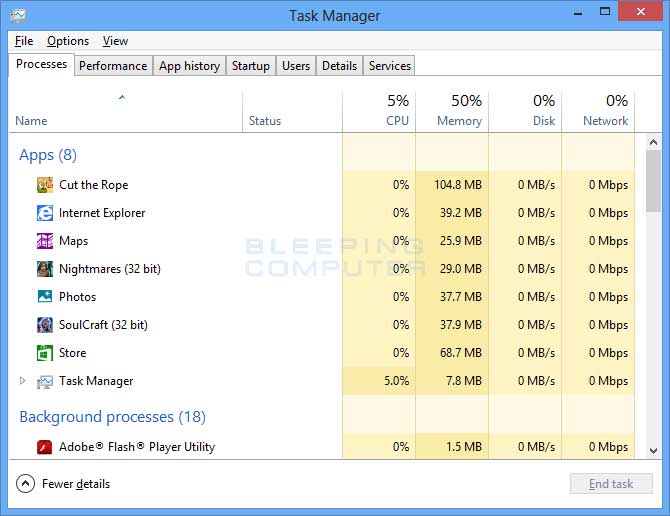Click the 5.0% CPU value
This screenshot has height=516, width=670.
tap(397, 381)
